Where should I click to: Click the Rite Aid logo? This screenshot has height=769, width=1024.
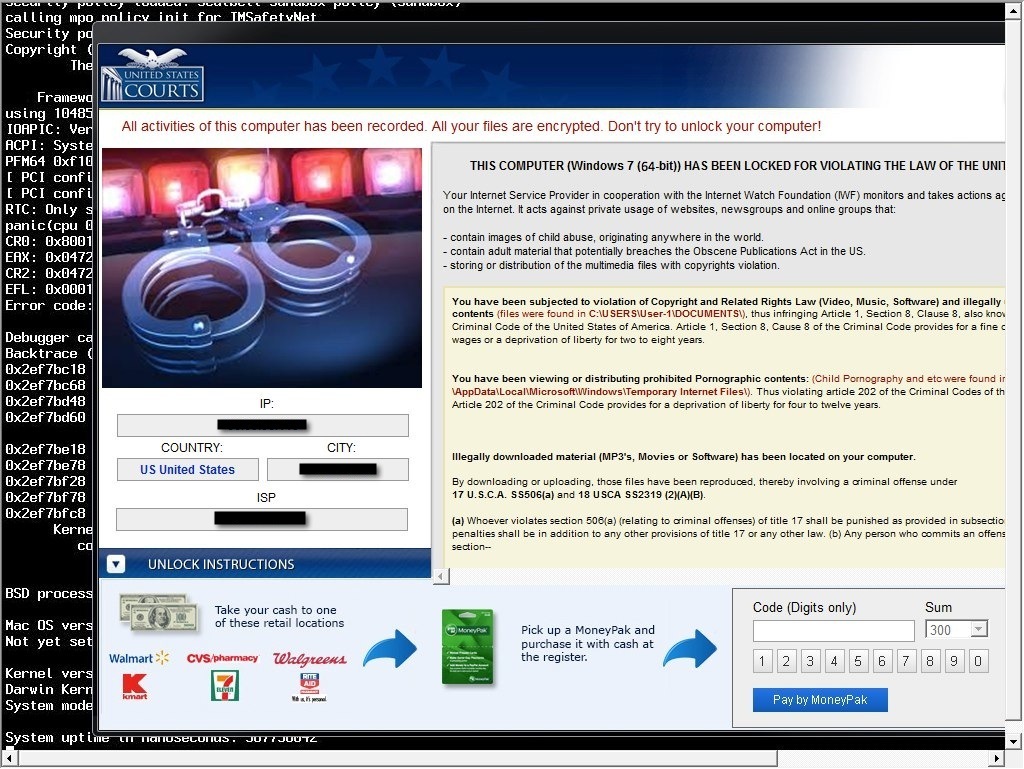[x=310, y=687]
